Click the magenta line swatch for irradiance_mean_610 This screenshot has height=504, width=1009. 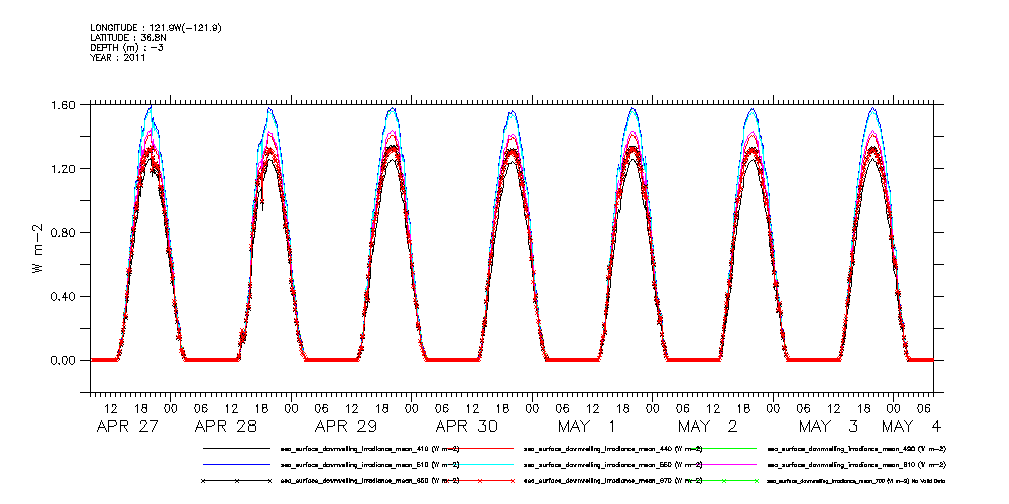tap(723, 464)
